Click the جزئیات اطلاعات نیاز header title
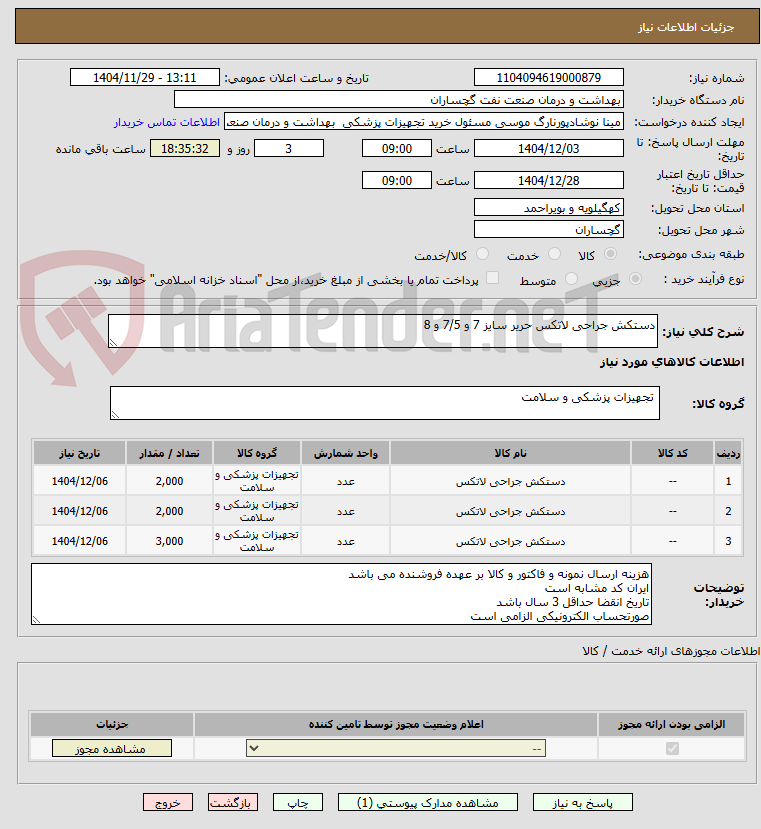Viewport: 761px width, 829px height. pyautogui.click(x=685, y=27)
